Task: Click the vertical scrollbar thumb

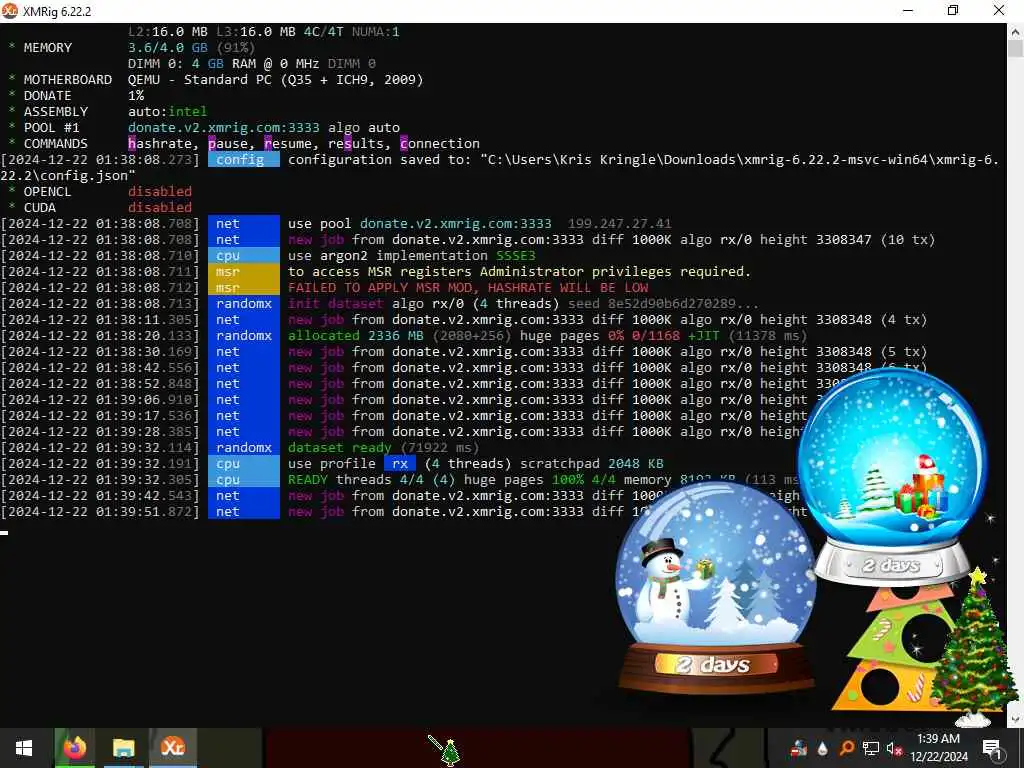Action: tap(1016, 49)
